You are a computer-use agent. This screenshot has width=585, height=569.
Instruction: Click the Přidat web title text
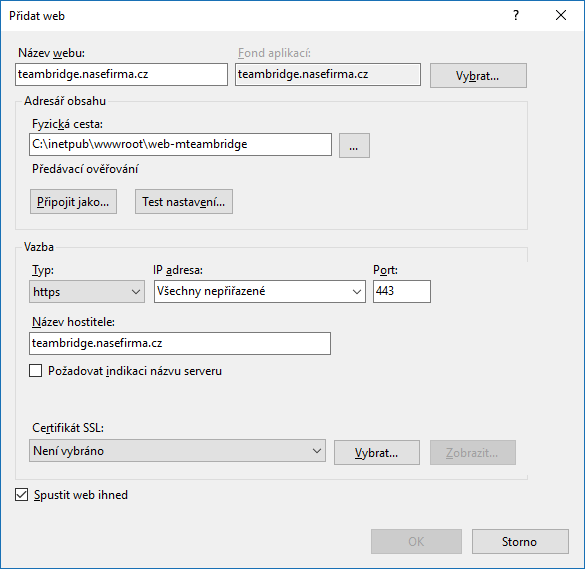click(37, 16)
